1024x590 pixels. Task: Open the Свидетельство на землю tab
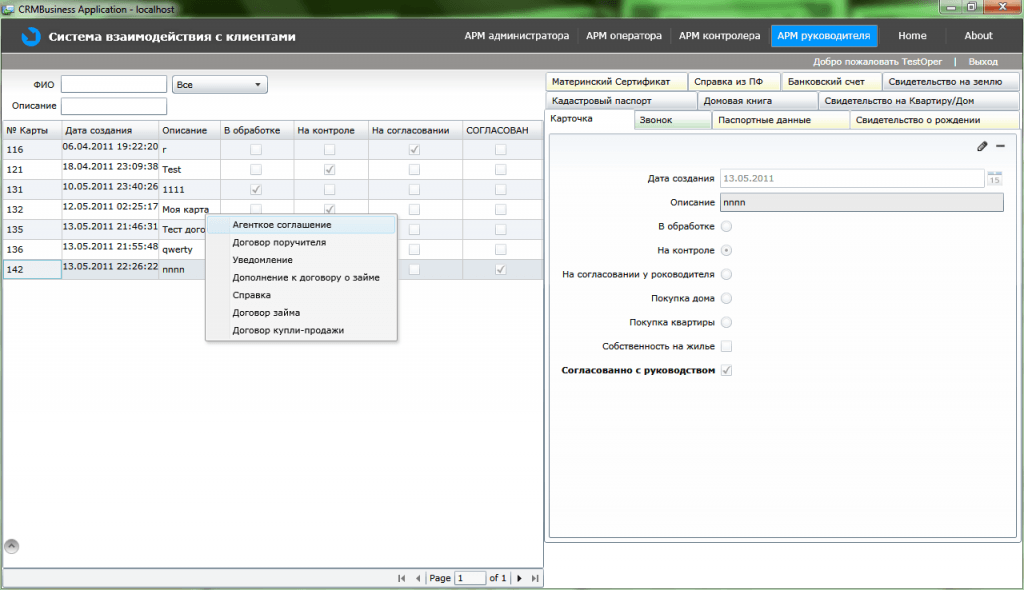[951, 82]
